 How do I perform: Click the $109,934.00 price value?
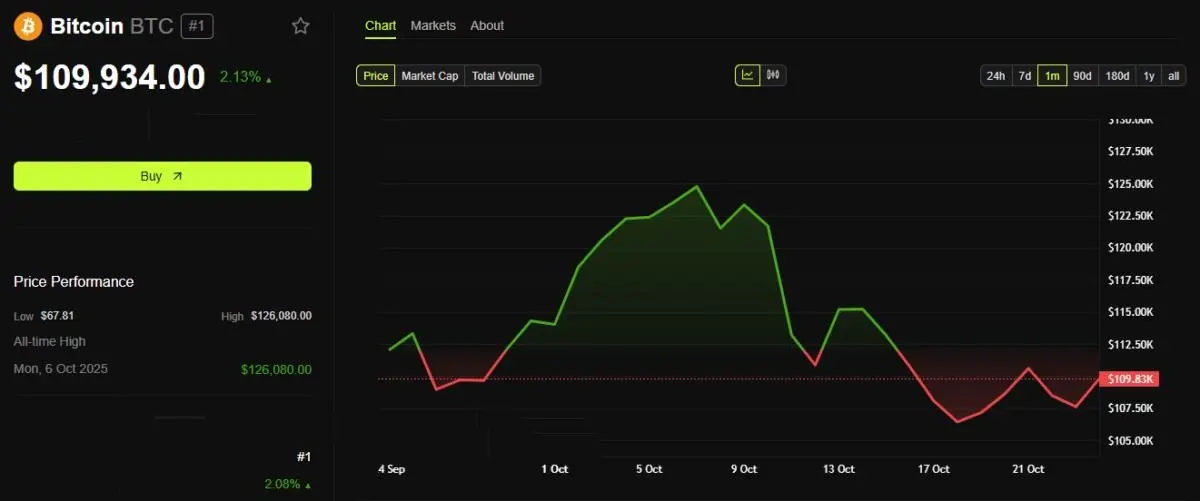(x=110, y=77)
